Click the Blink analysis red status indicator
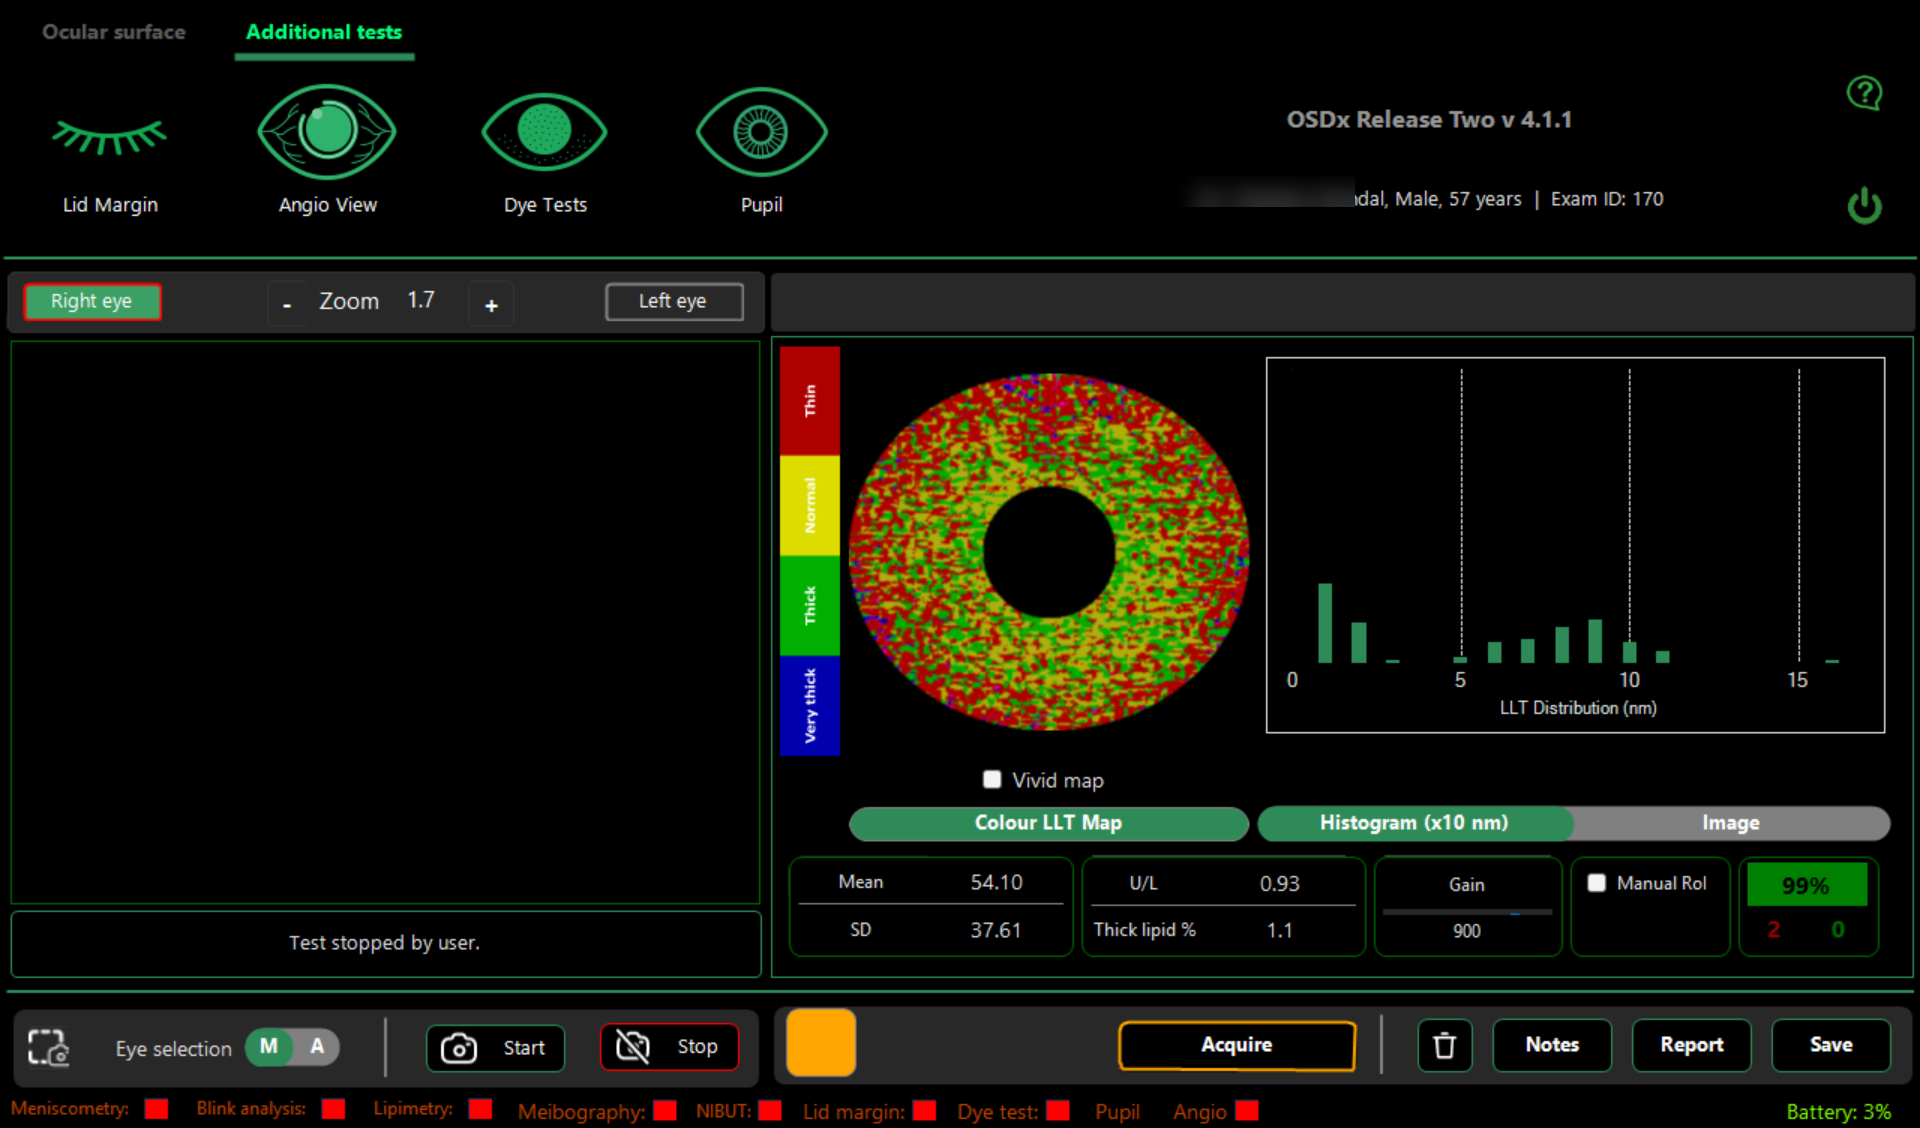1920x1128 pixels. pos(333,1109)
